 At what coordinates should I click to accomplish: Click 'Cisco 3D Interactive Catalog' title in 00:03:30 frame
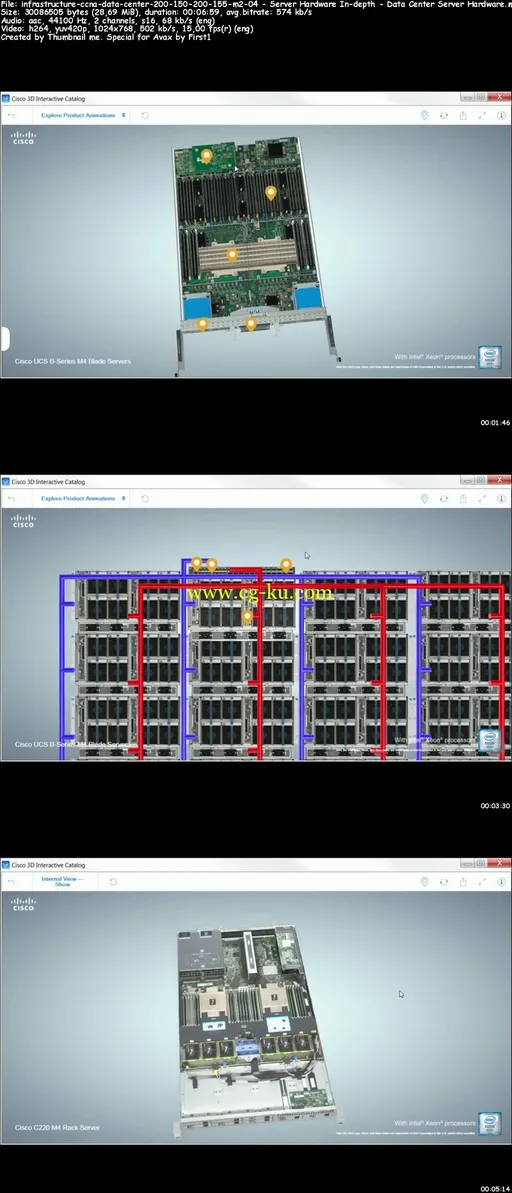(x=48, y=482)
